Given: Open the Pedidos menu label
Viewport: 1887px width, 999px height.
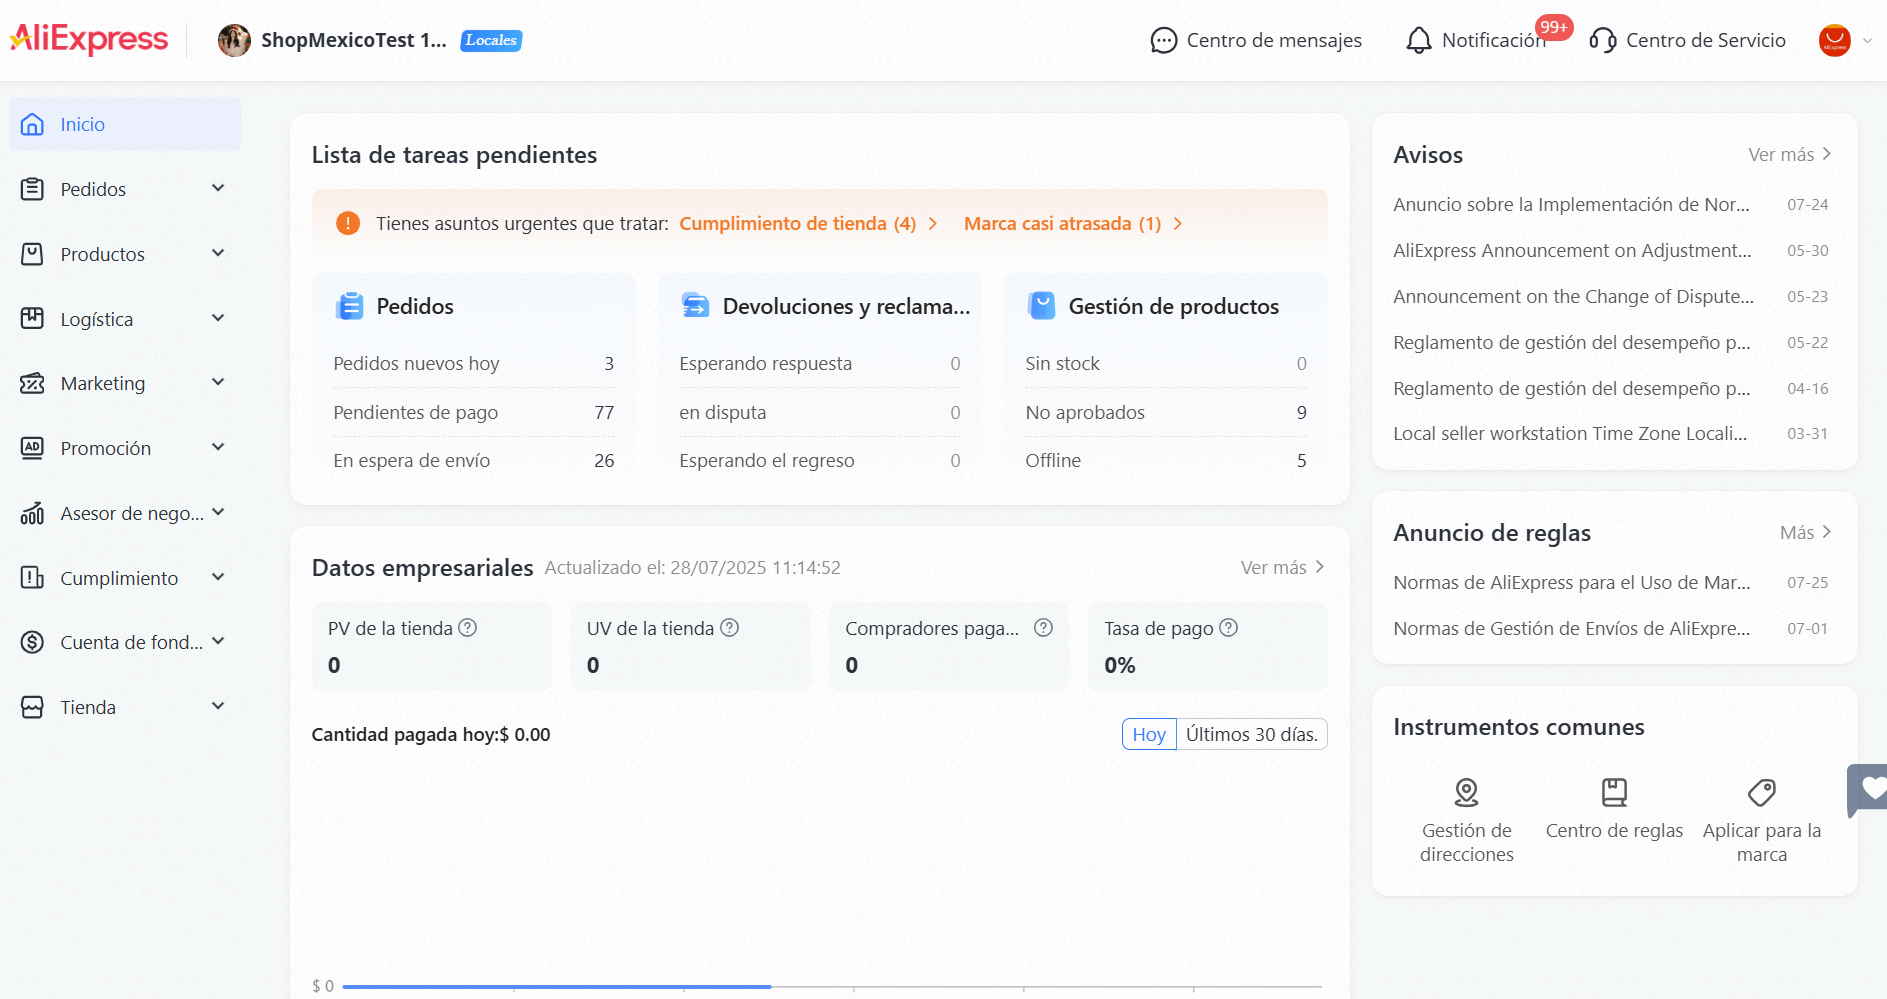Looking at the screenshot, I should (x=93, y=189).
